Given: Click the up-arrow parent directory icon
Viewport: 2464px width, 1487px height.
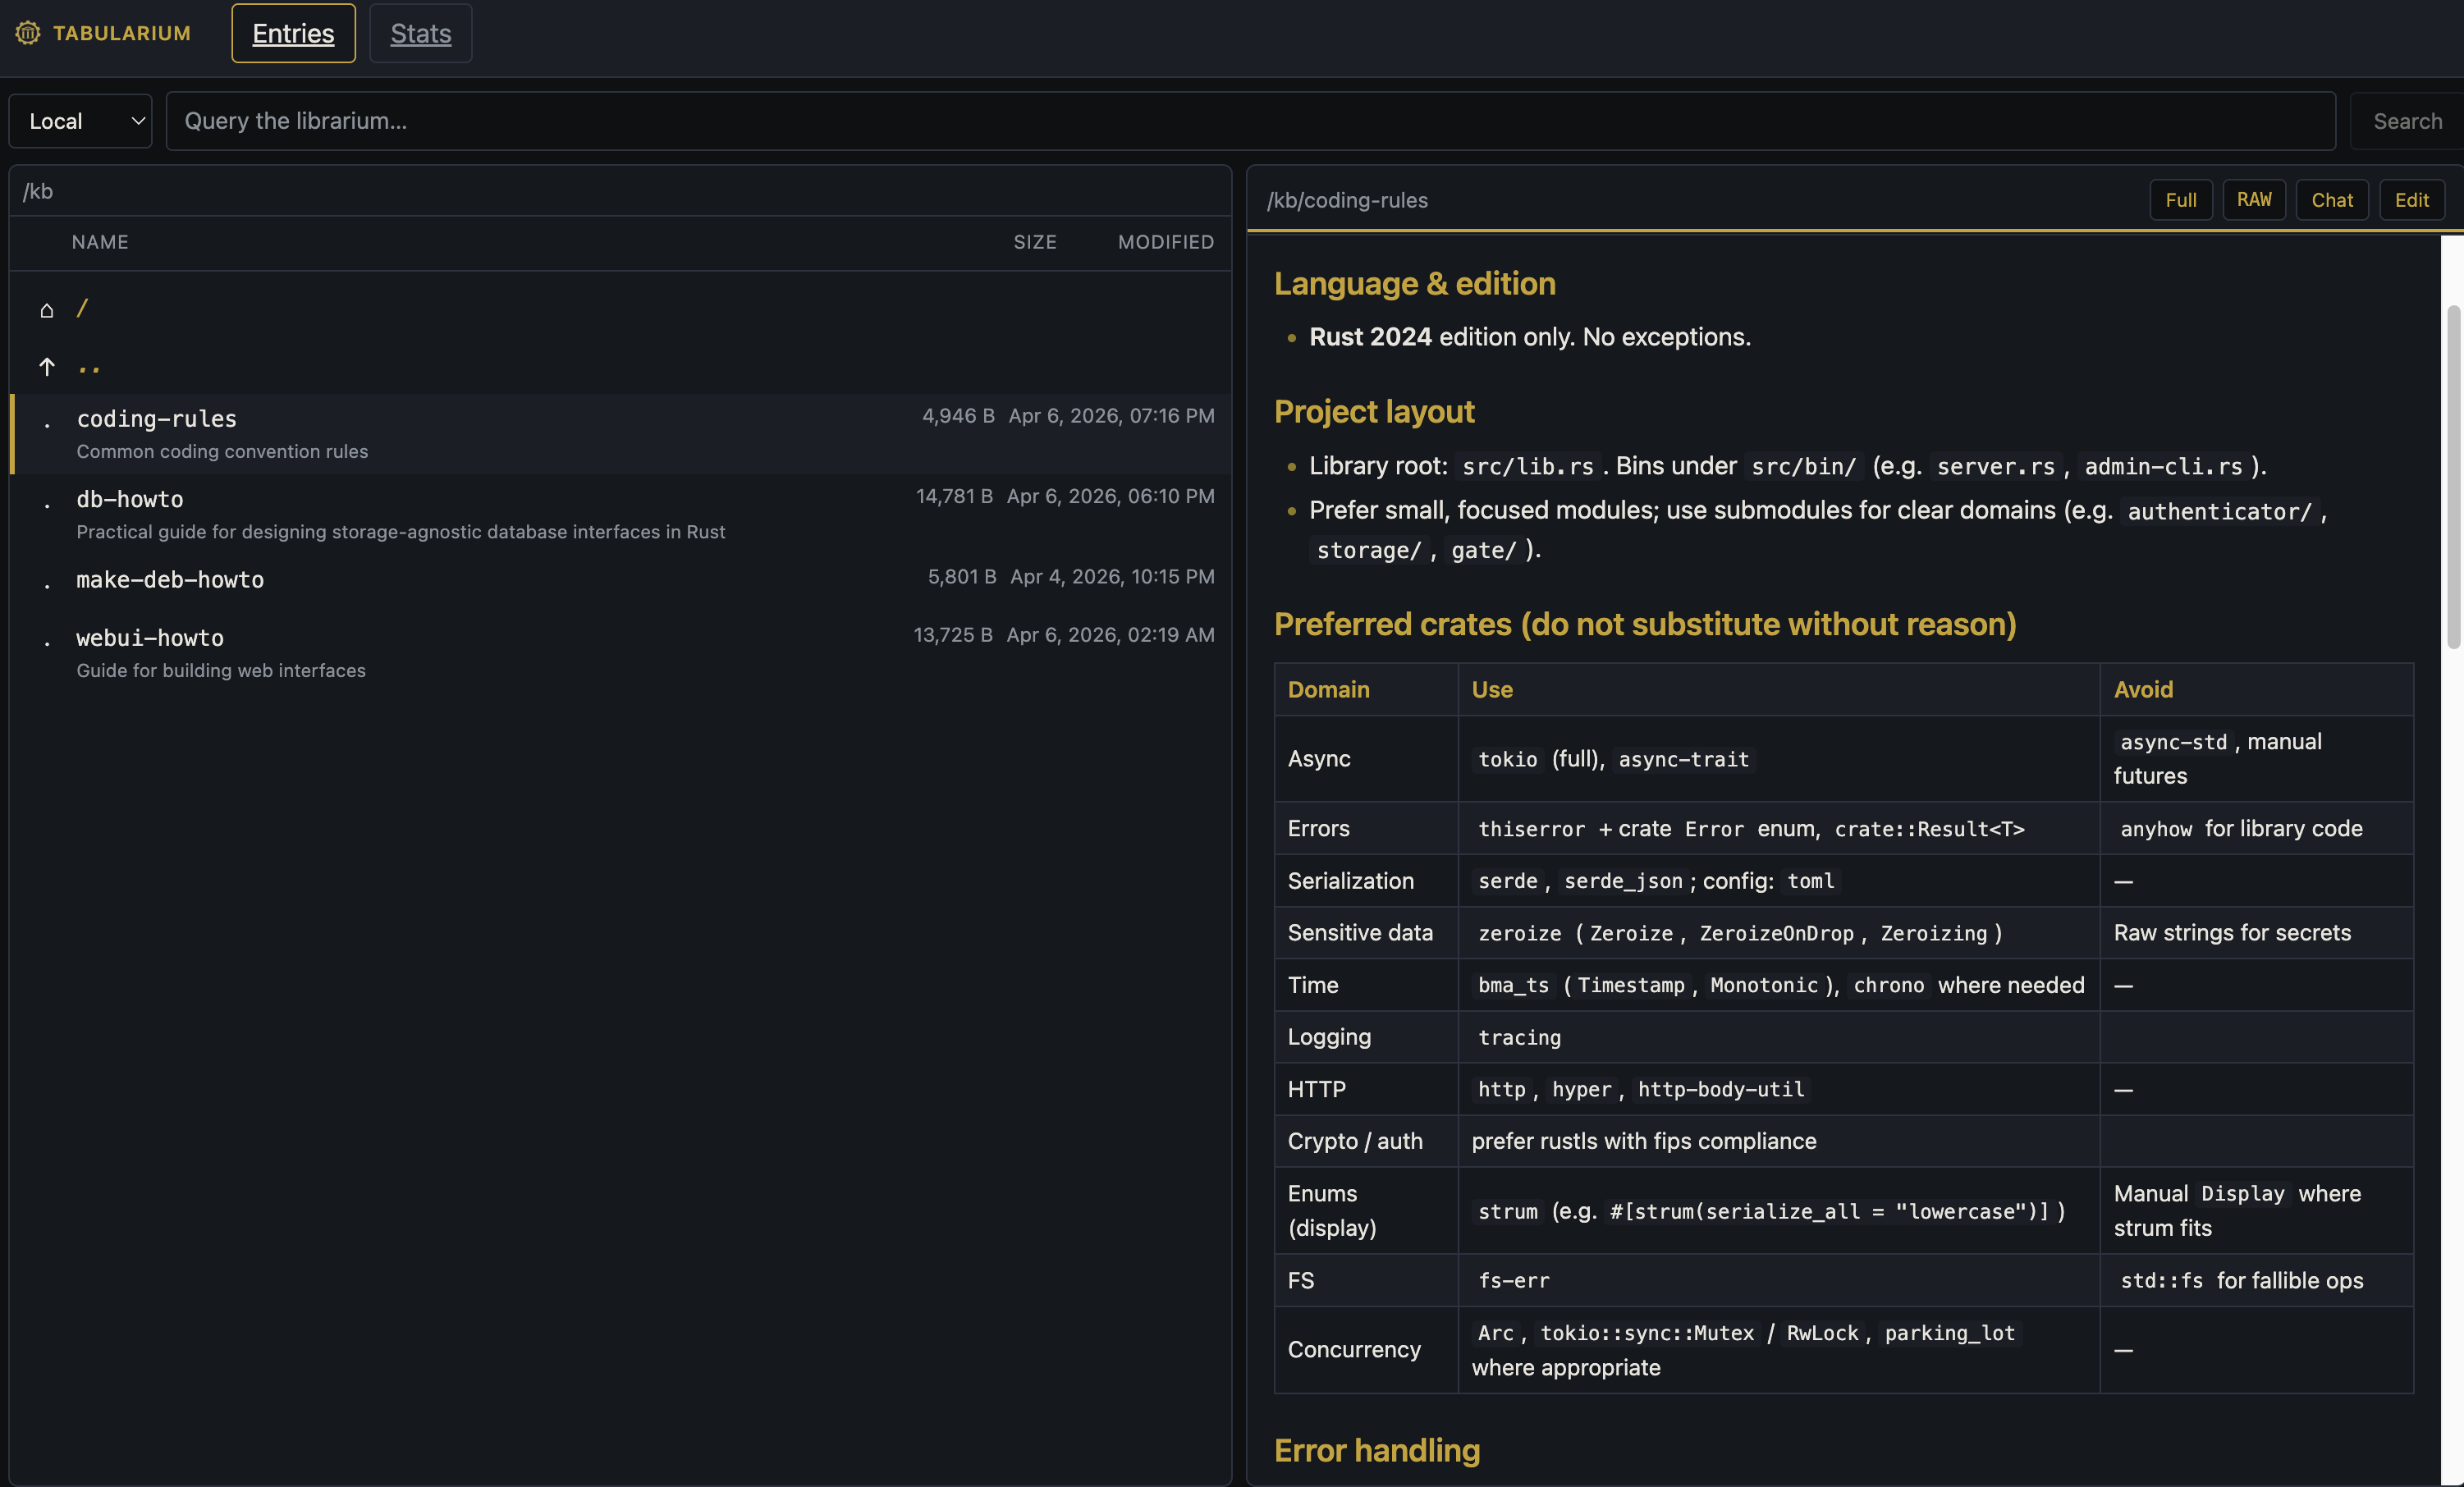Looking at the screenshot, I should [46, 367].
